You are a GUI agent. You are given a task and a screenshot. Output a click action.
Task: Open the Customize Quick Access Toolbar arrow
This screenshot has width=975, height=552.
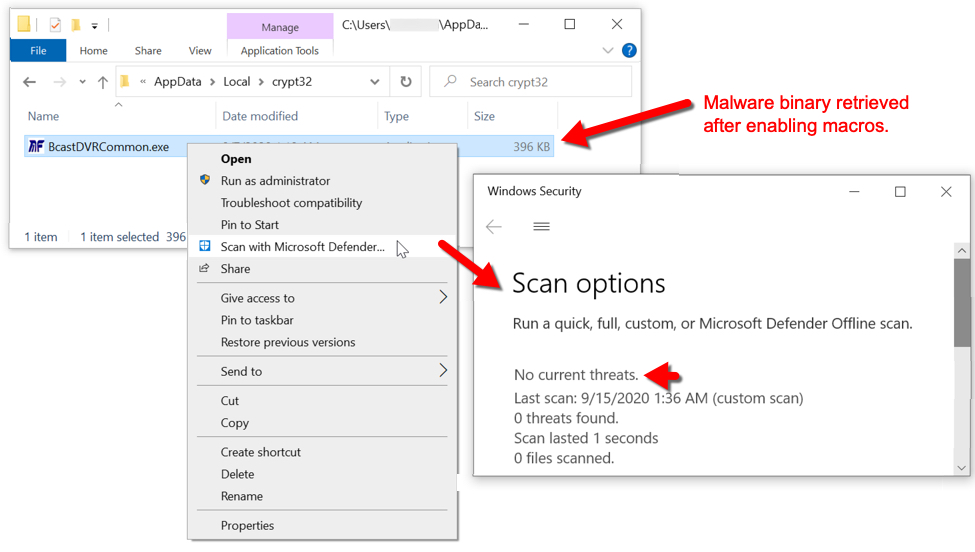tap(95, 26)
